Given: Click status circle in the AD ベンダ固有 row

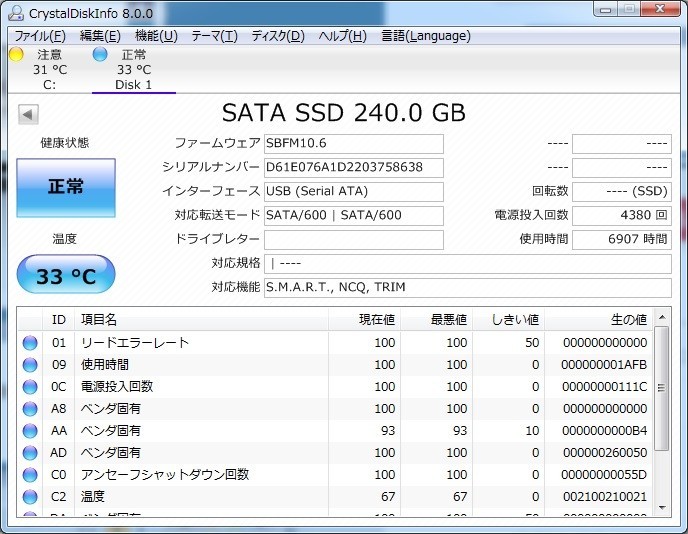Looking at the screenshot, I should point(30,453).
